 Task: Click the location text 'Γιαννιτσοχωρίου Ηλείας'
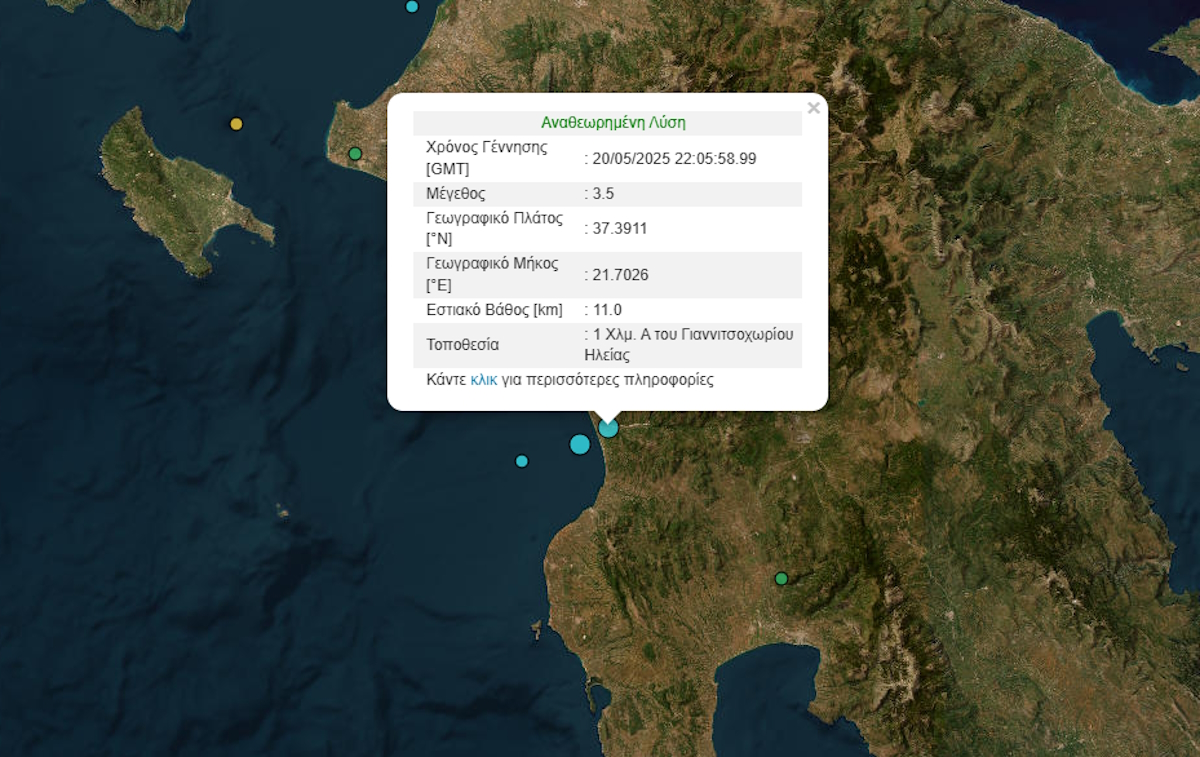click(690, 345)
